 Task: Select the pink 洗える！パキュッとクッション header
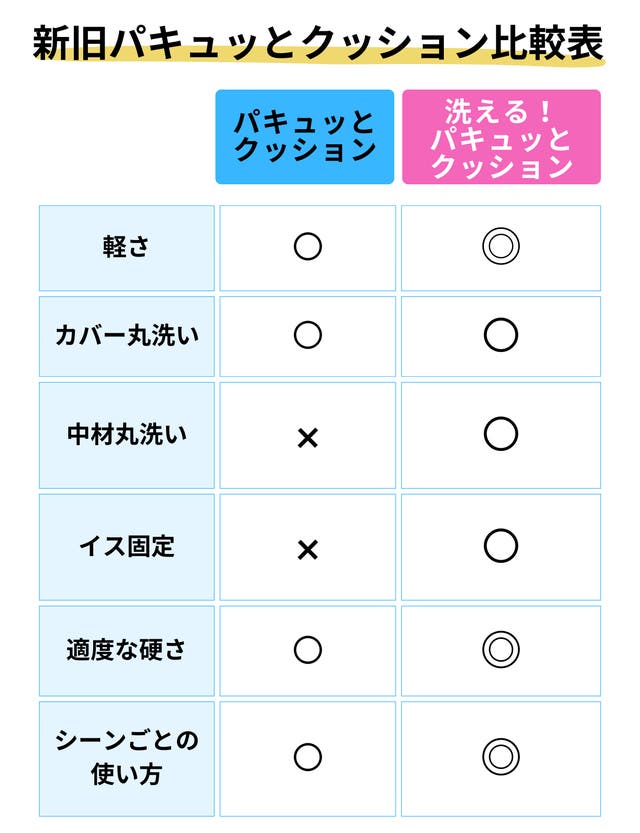coord(501,137)
